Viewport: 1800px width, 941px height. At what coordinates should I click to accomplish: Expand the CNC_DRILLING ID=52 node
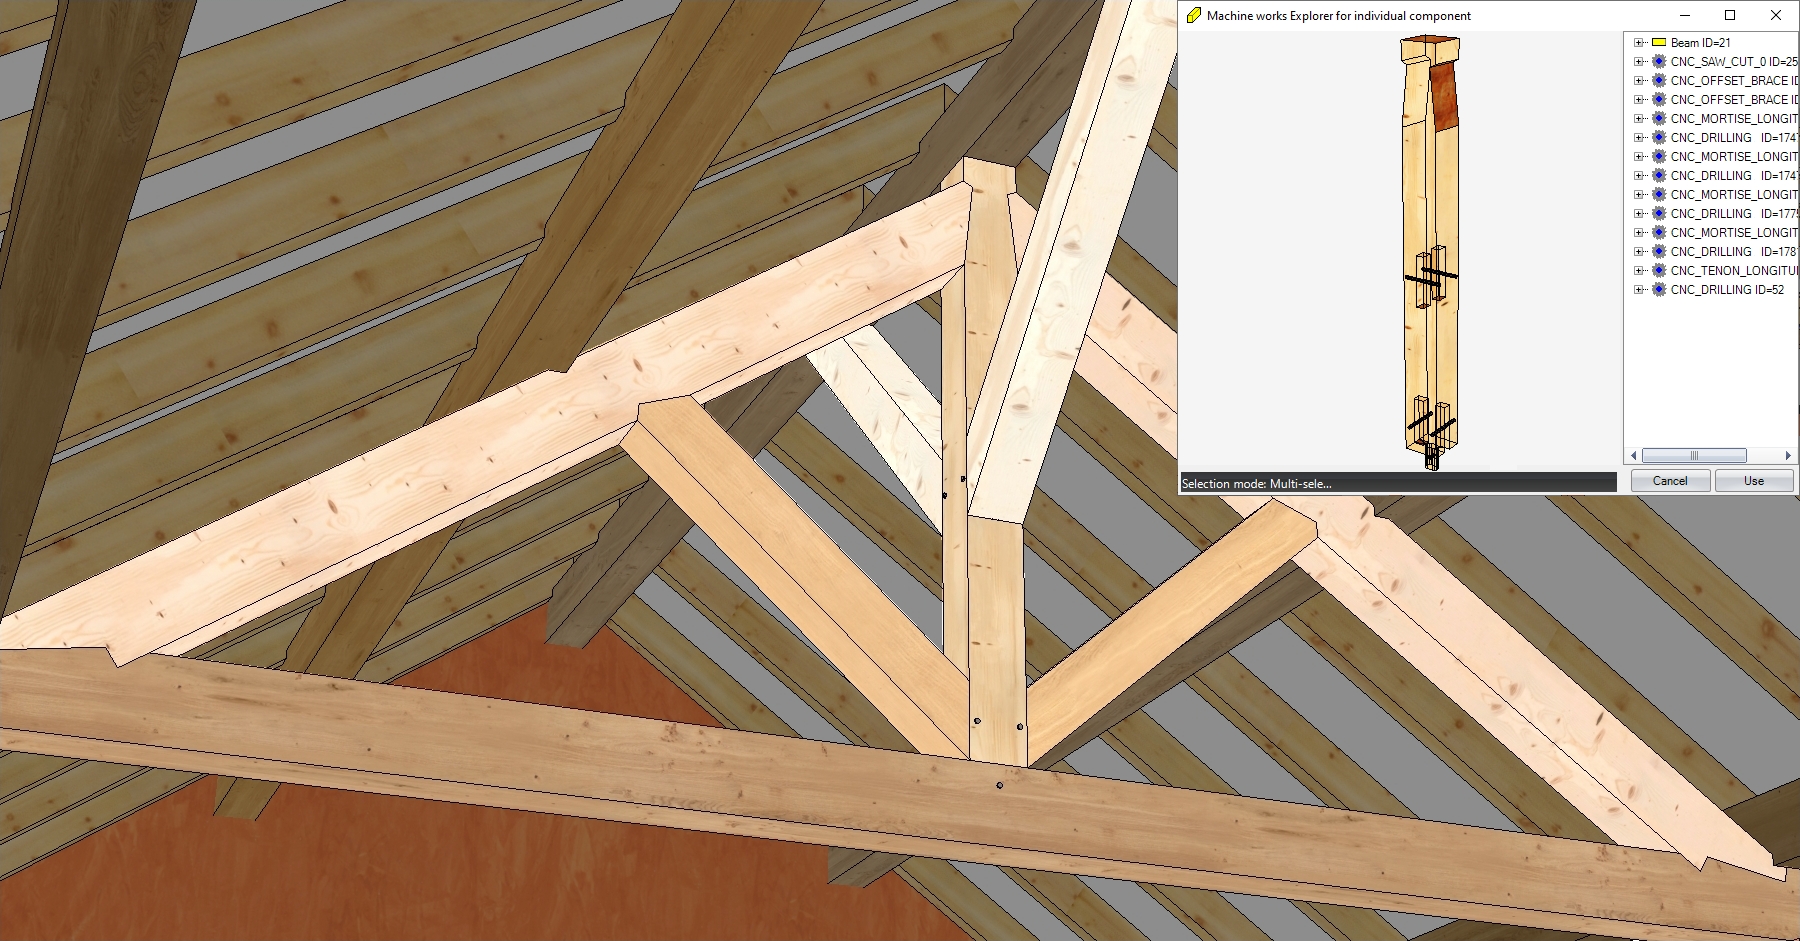click(1638, 290)
